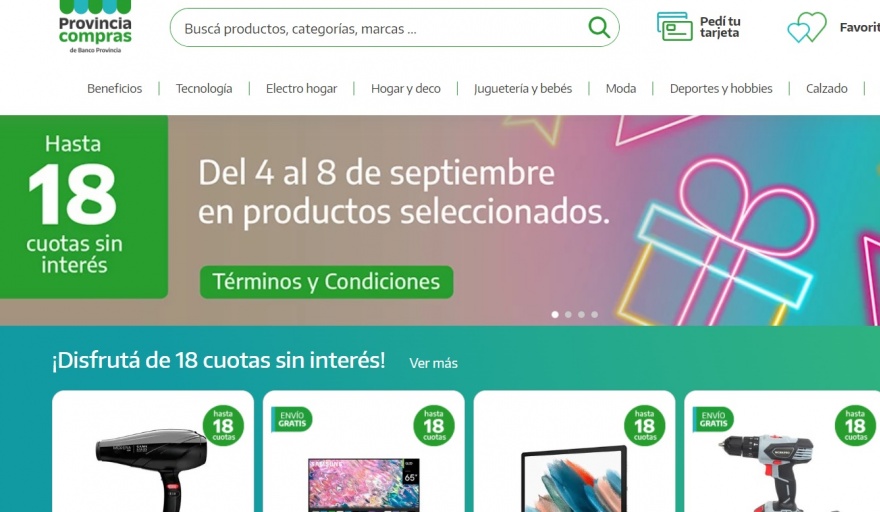Click the search magnifier icon
Screen dimensions: 880x512
click(599, 27)
